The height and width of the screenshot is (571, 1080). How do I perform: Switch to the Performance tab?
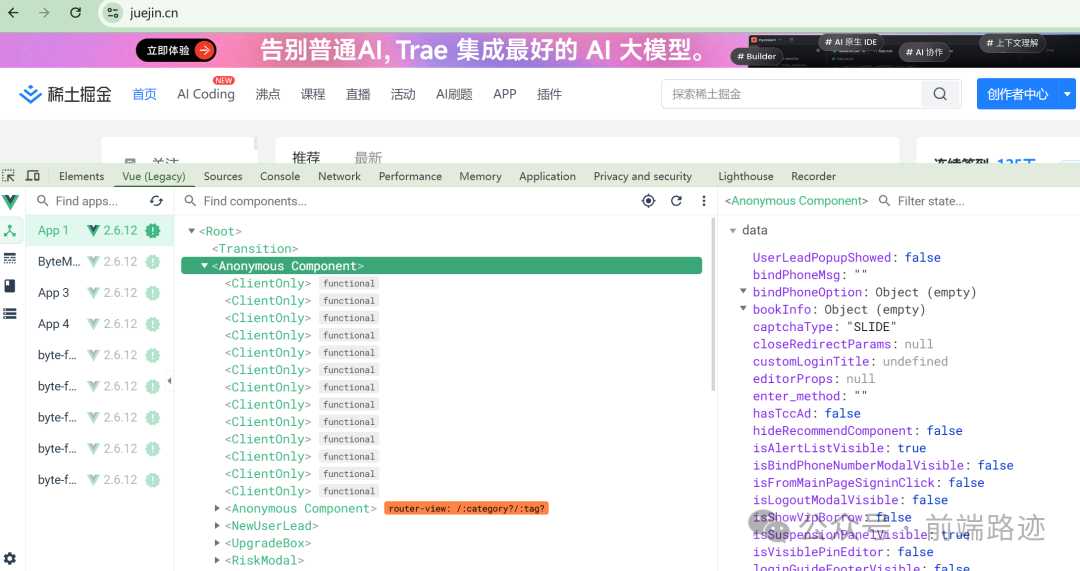click(x=411, y=176)
